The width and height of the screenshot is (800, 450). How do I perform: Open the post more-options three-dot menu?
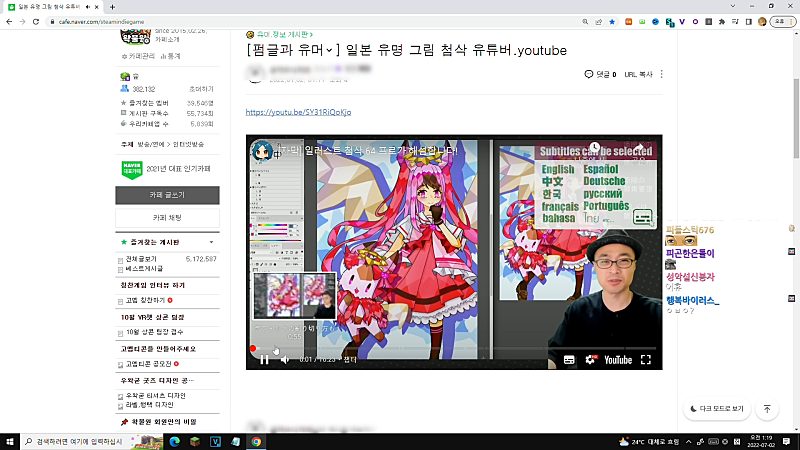coord(662,74)
